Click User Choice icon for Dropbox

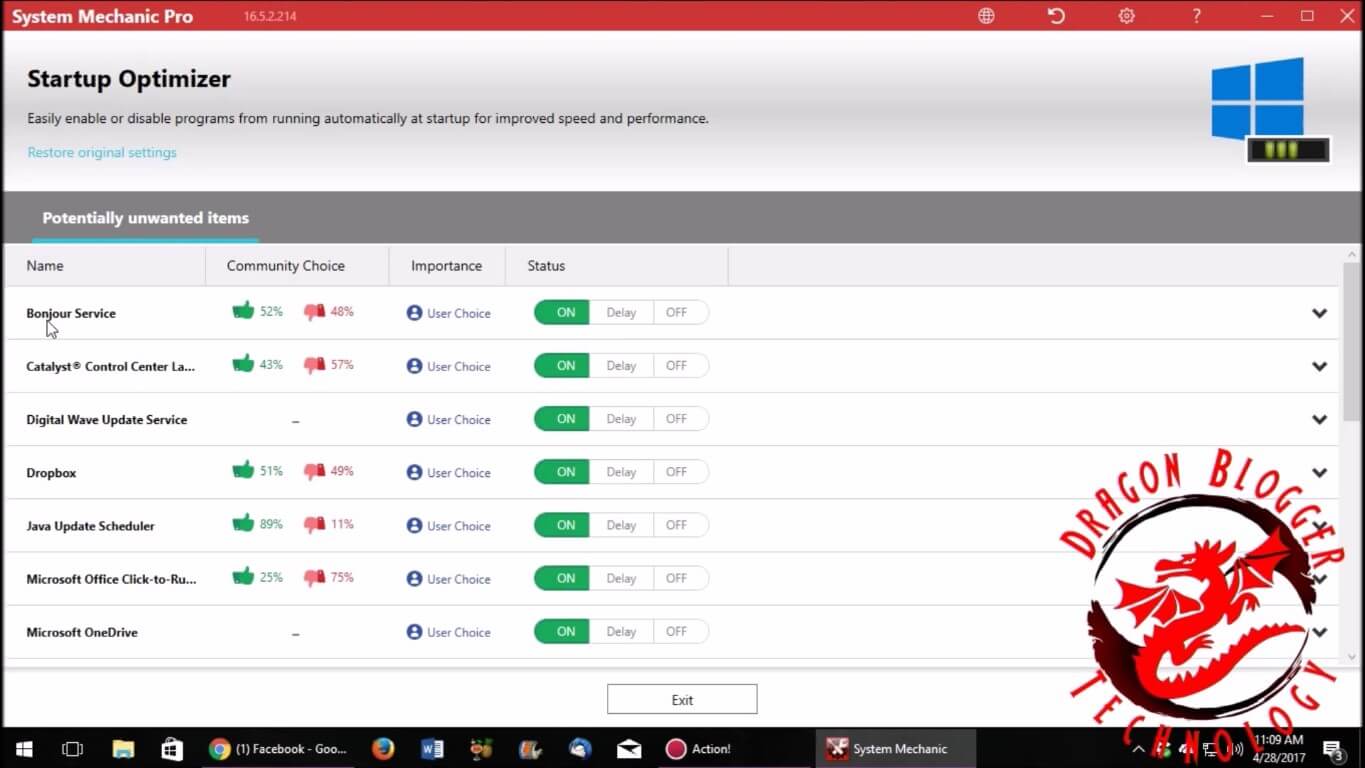coord(414,472)
